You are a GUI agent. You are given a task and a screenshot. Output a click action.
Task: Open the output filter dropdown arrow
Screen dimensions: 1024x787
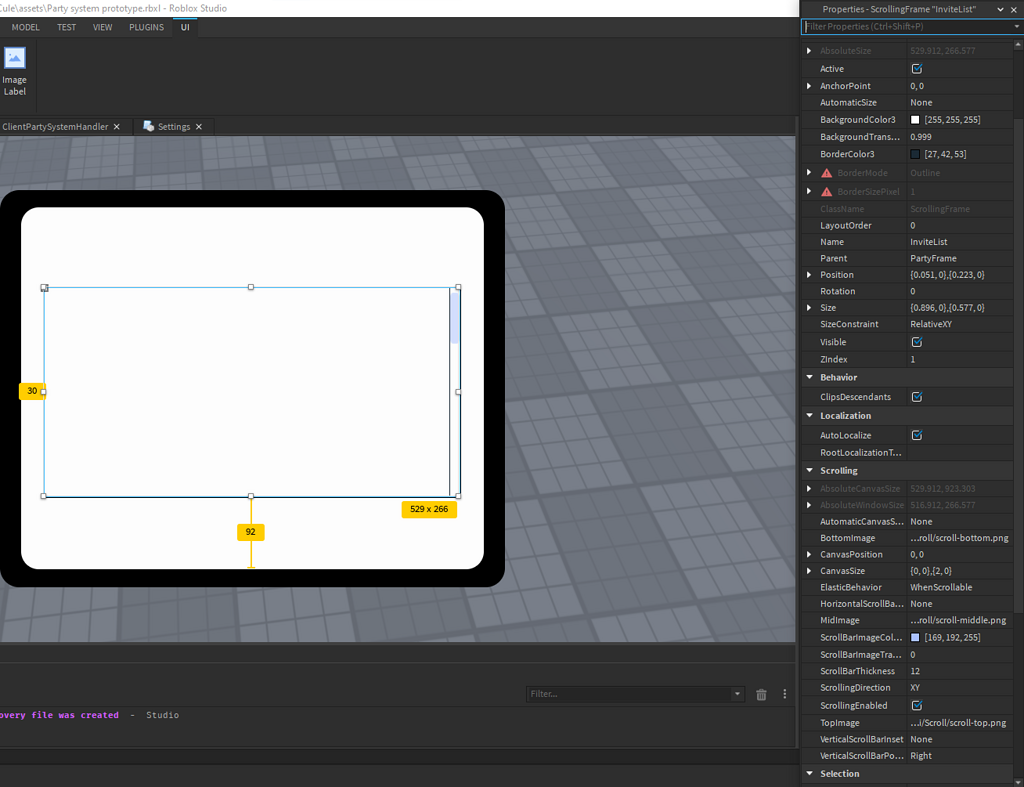coord(738,694)
